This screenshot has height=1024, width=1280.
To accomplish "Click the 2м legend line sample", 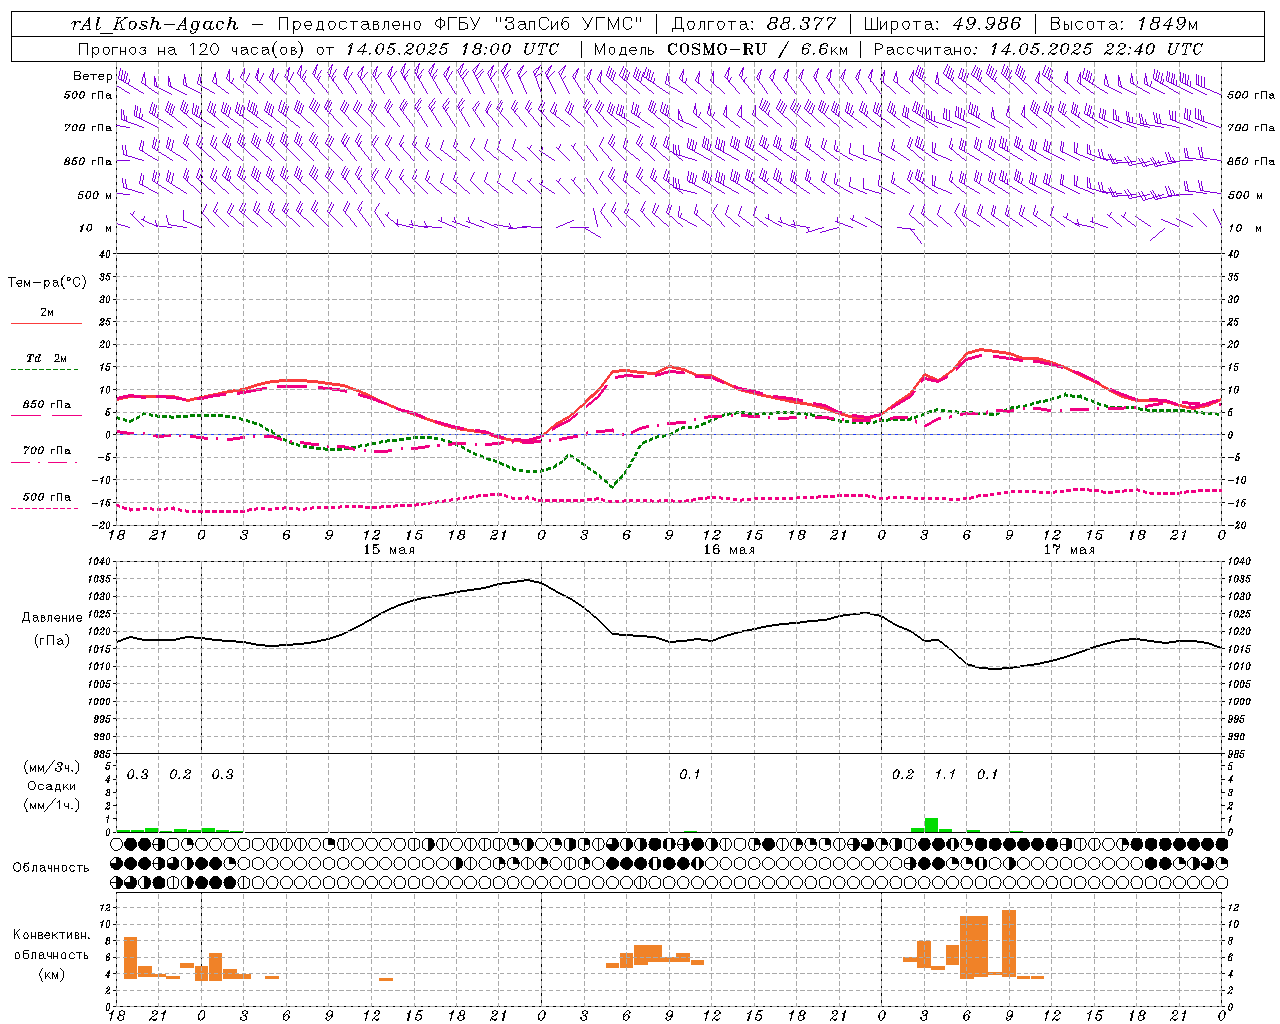I will pyautogui.click(x=46, y=323).
